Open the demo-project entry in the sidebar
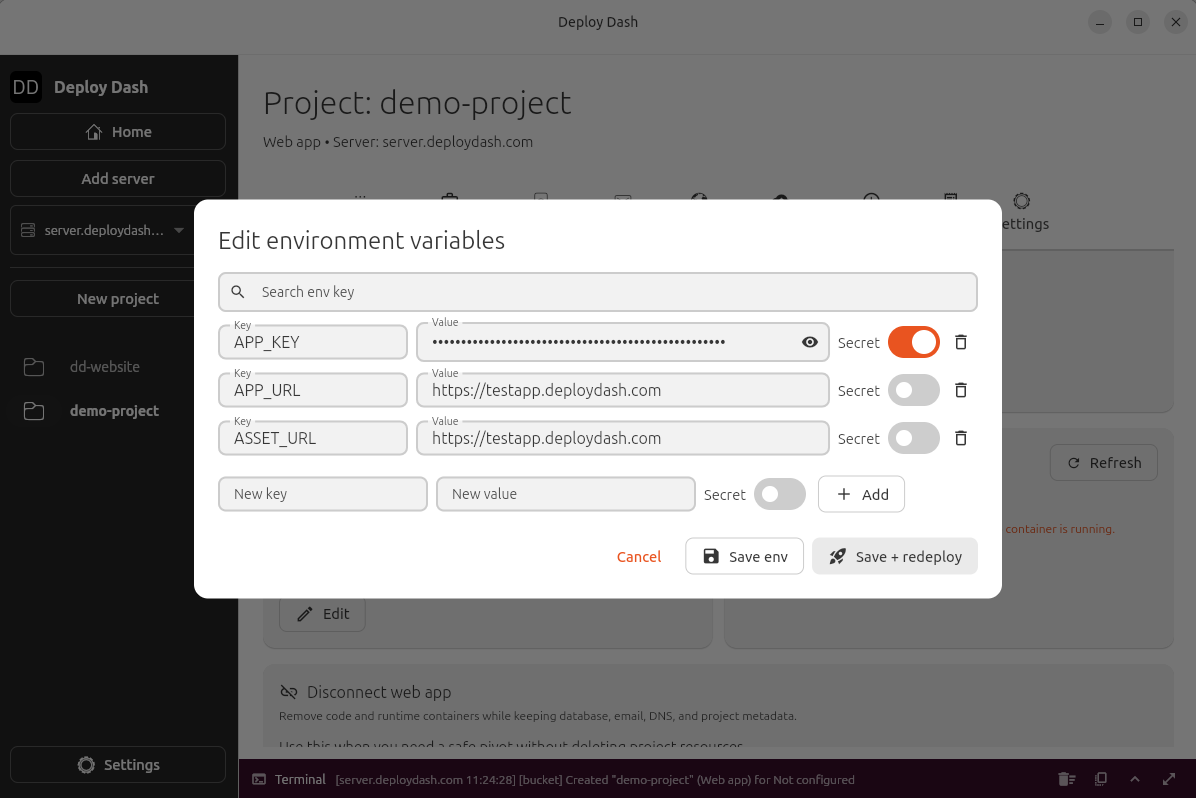Screen dimensions: 1196x798 coord(114,410)
